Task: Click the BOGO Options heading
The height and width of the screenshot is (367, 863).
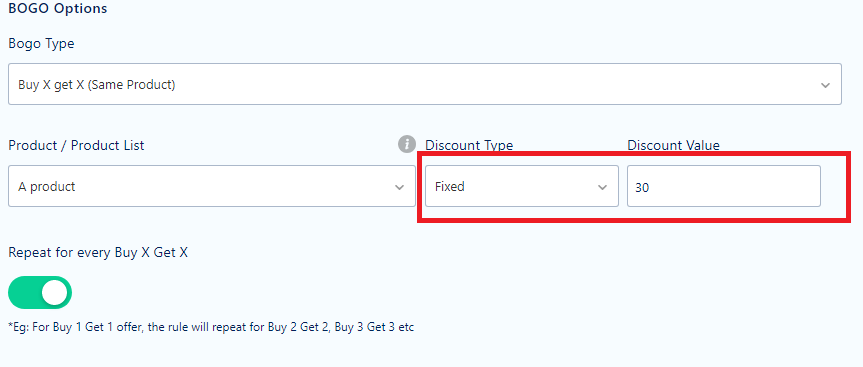Action: [x=58, y=9]
